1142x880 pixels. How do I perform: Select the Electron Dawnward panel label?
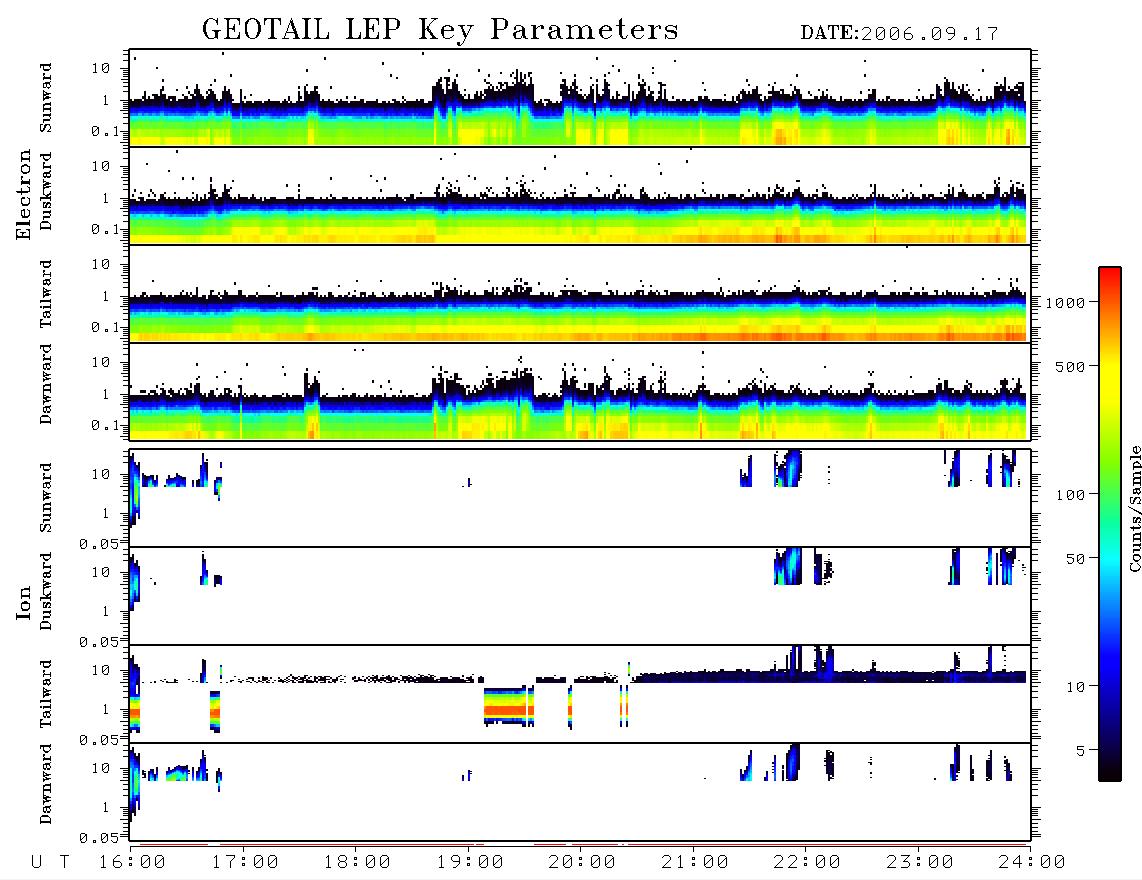coord(46,385)
